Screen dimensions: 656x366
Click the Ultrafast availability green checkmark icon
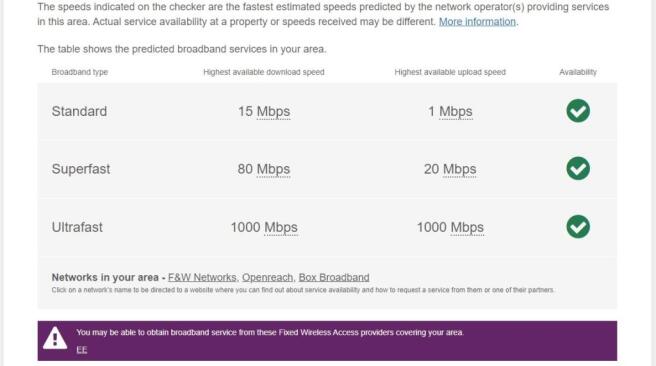[x=578, y=227]
